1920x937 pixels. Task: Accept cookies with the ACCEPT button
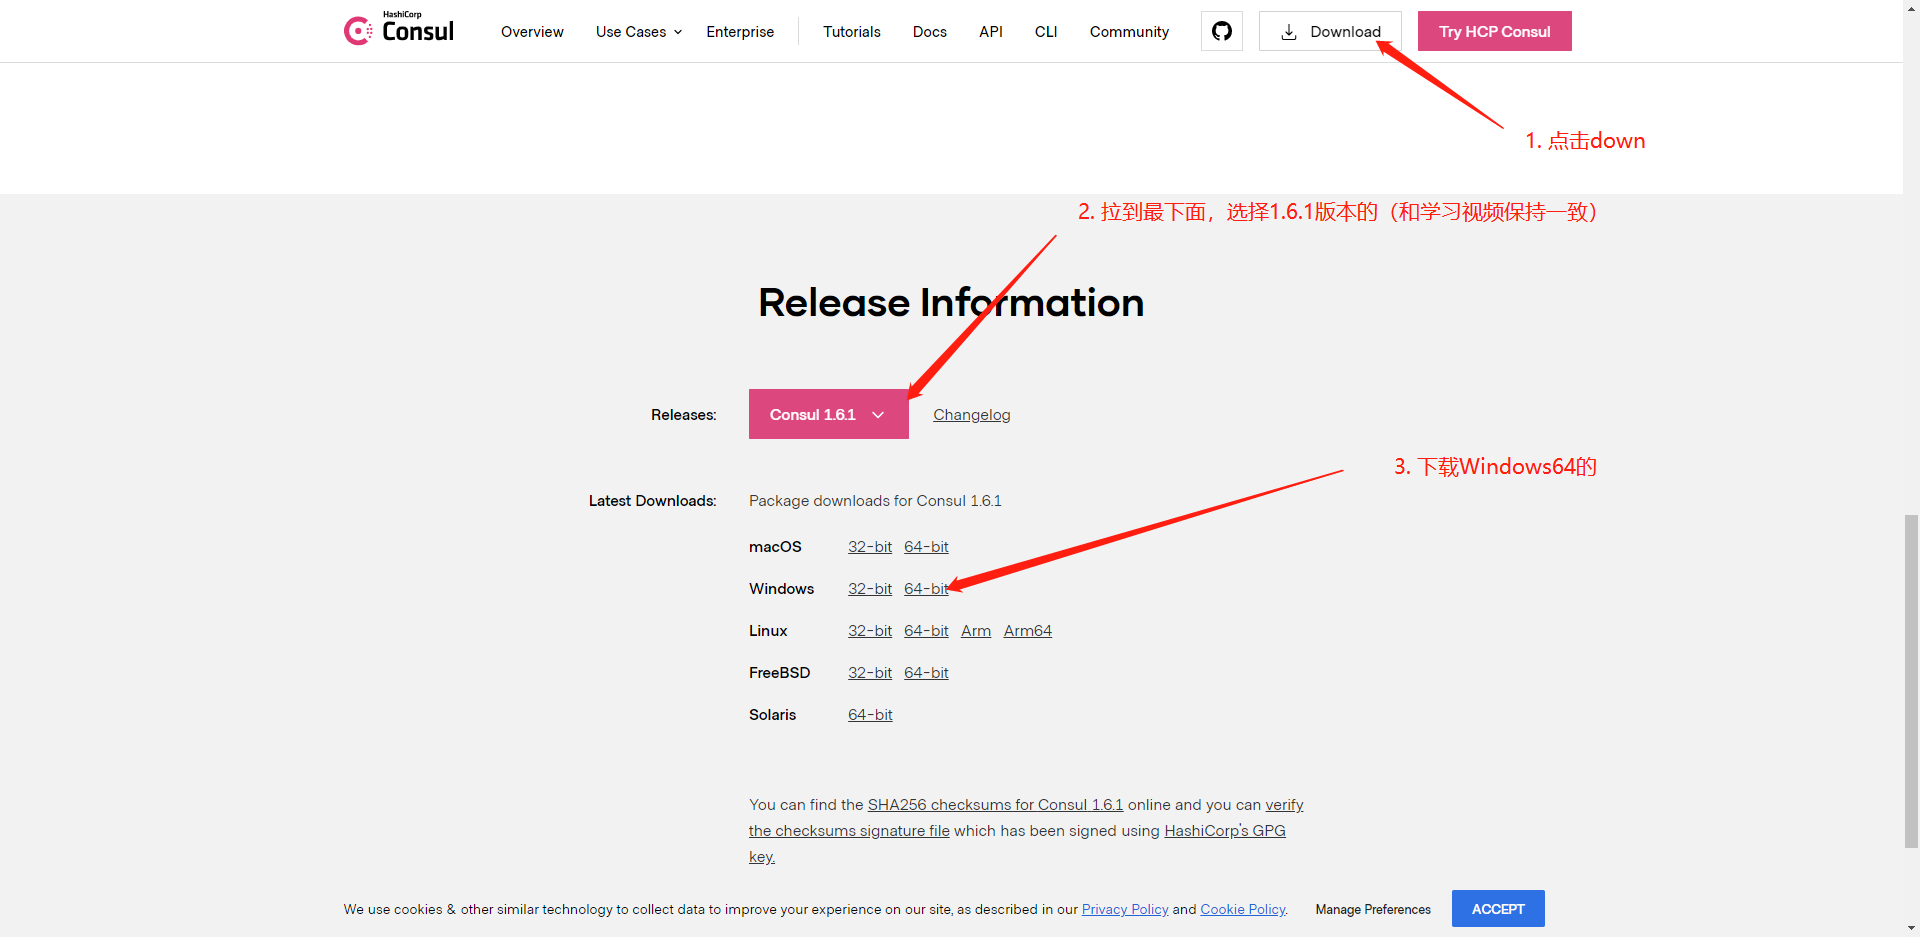pos(1498,908)
